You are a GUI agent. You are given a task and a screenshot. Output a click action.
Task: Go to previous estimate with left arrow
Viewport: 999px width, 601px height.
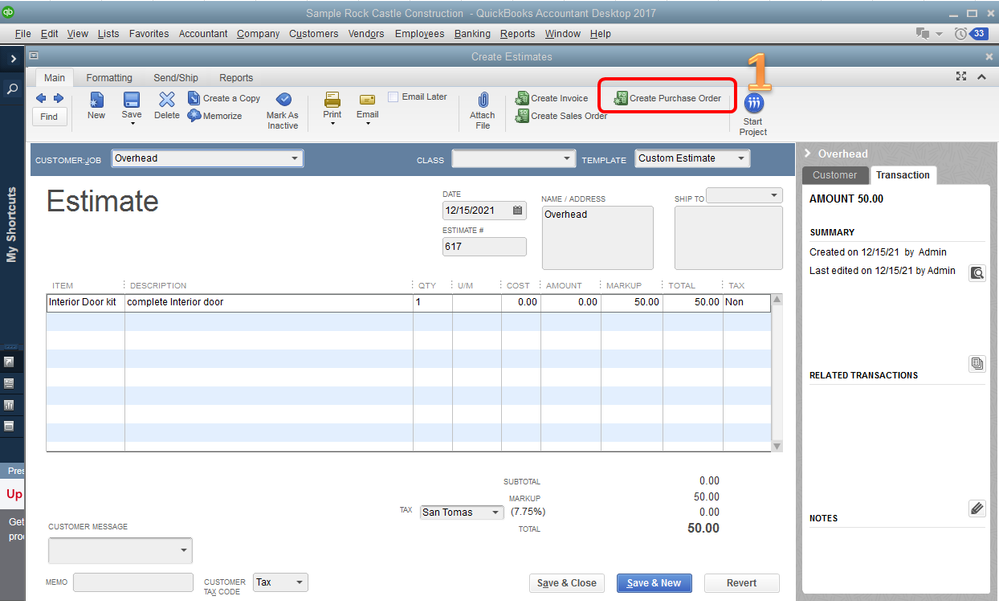pyautogui.click(x=41, y=98)
